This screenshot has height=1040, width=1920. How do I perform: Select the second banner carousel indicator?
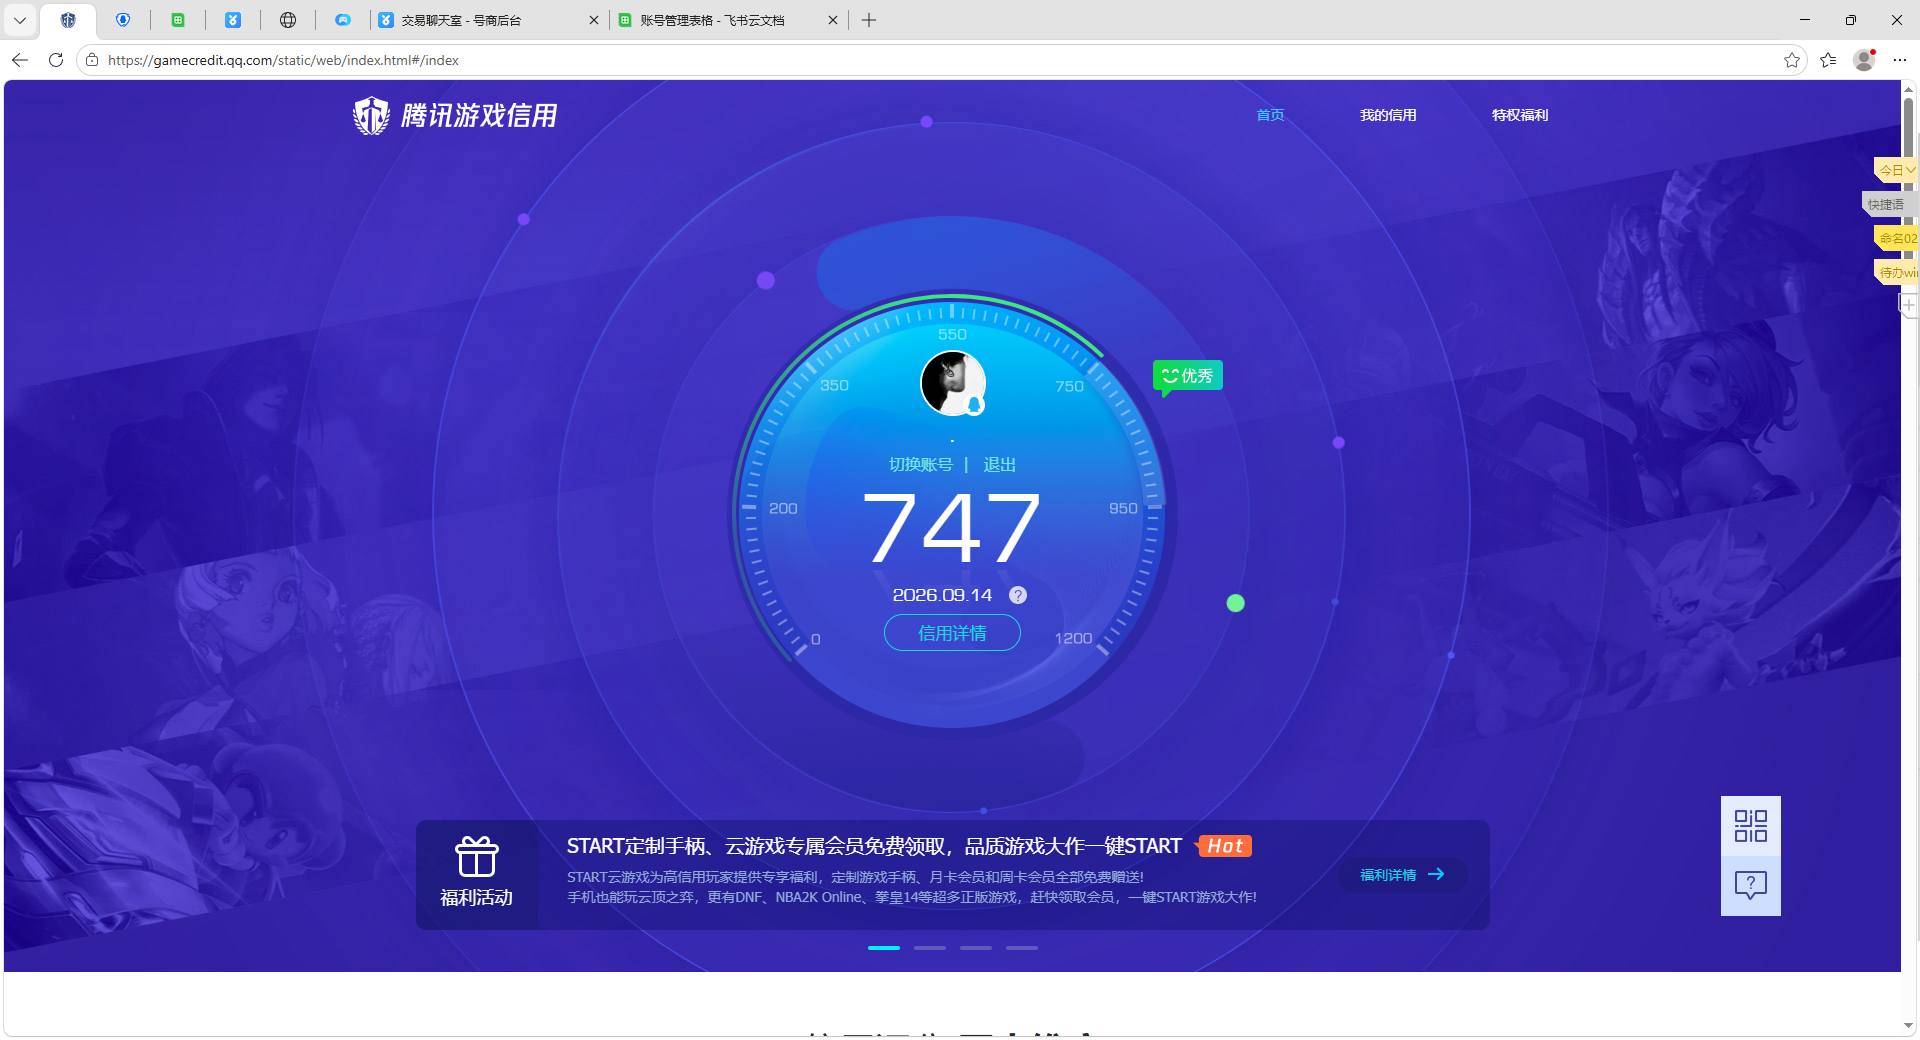[x=930, y=947]
